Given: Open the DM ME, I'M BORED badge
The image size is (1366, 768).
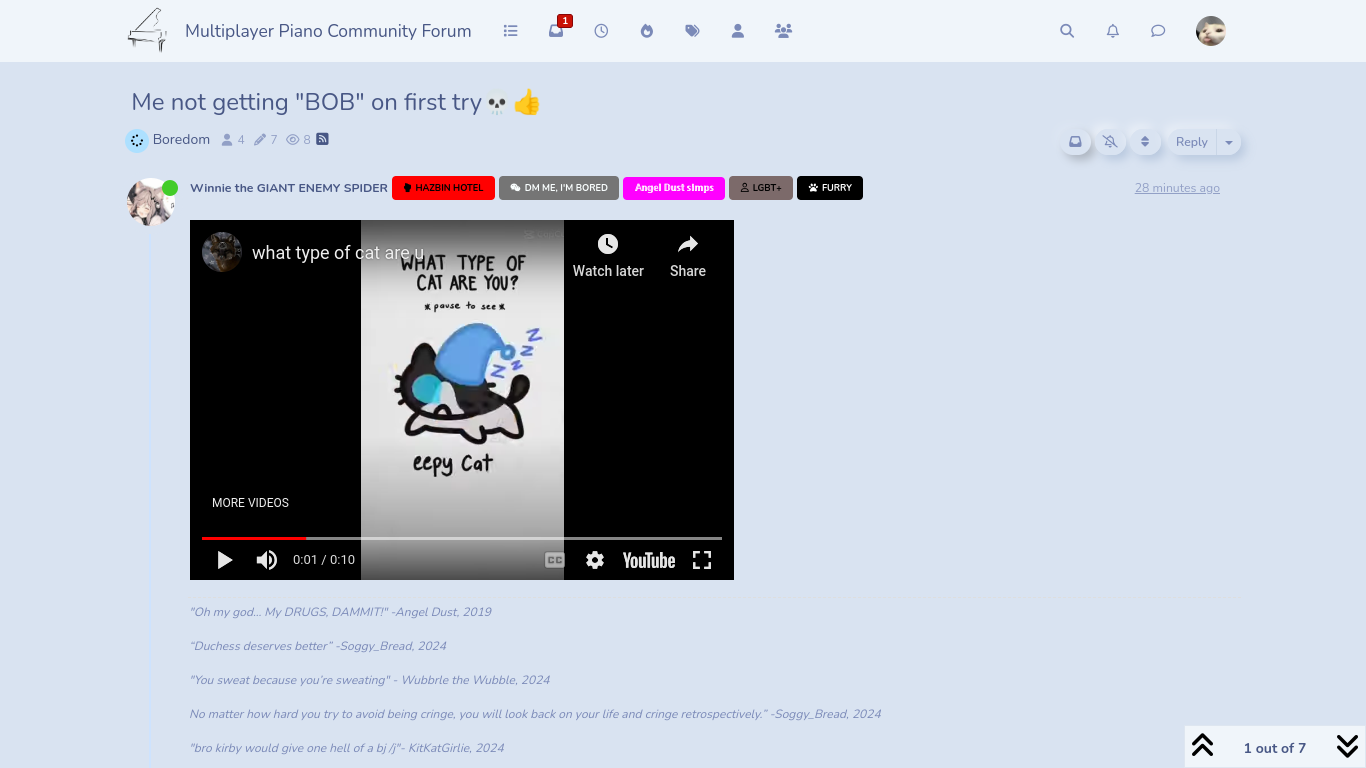Looking at the screenshot, I should [559, 188].
